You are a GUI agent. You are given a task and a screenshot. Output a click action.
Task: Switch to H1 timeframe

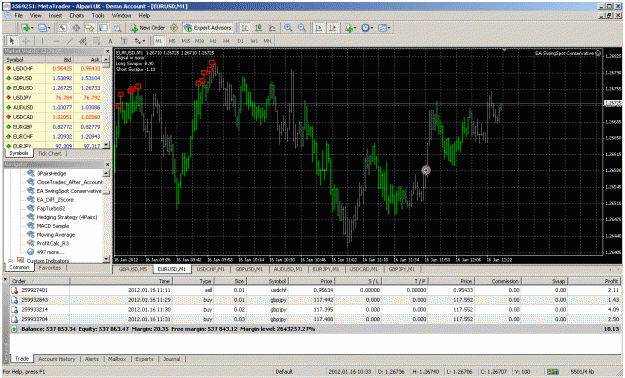pos(213,41)
